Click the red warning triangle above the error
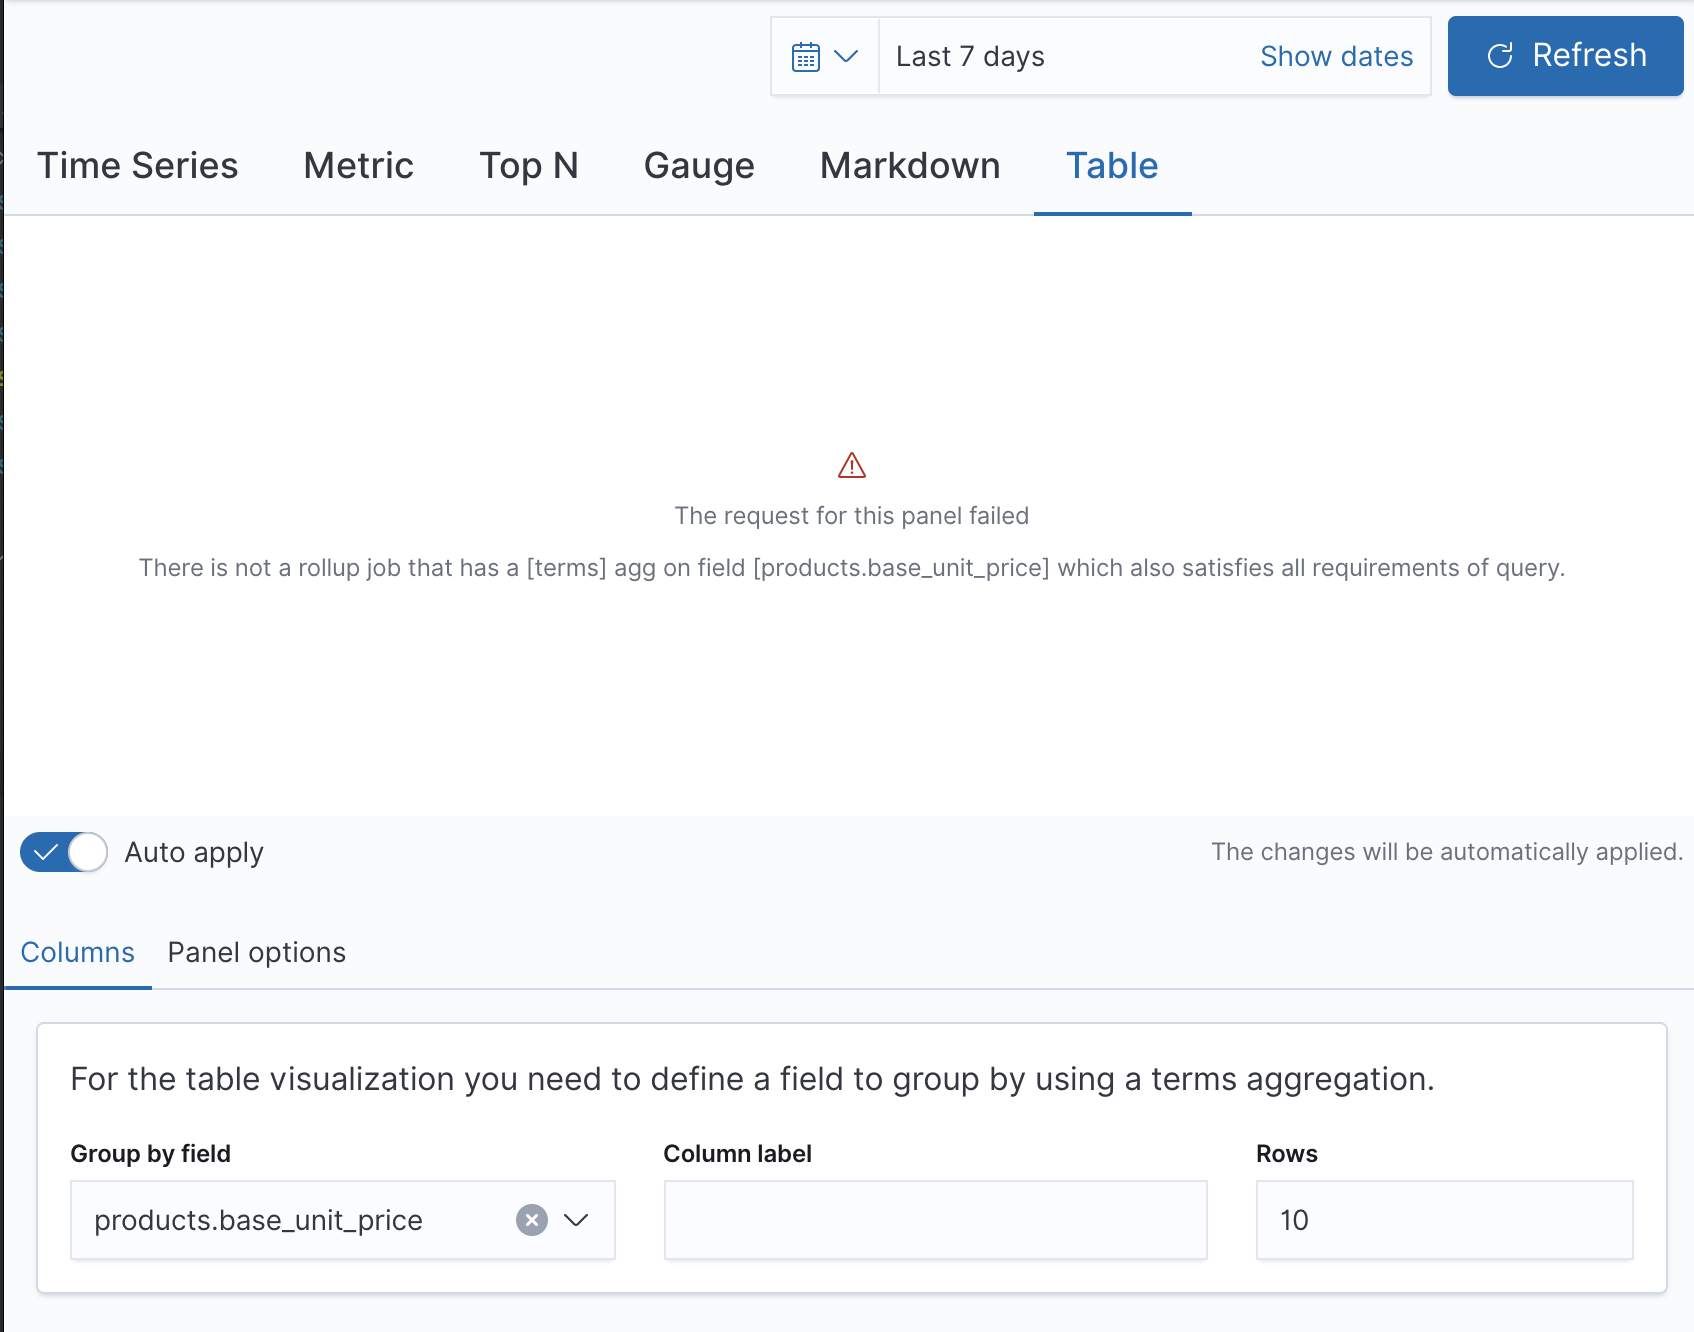 (x=851, y=464)
